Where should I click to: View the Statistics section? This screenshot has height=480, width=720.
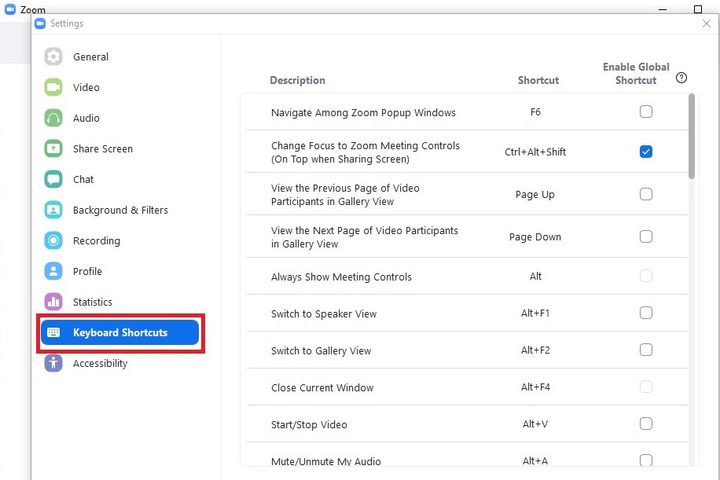coord(120,302)
